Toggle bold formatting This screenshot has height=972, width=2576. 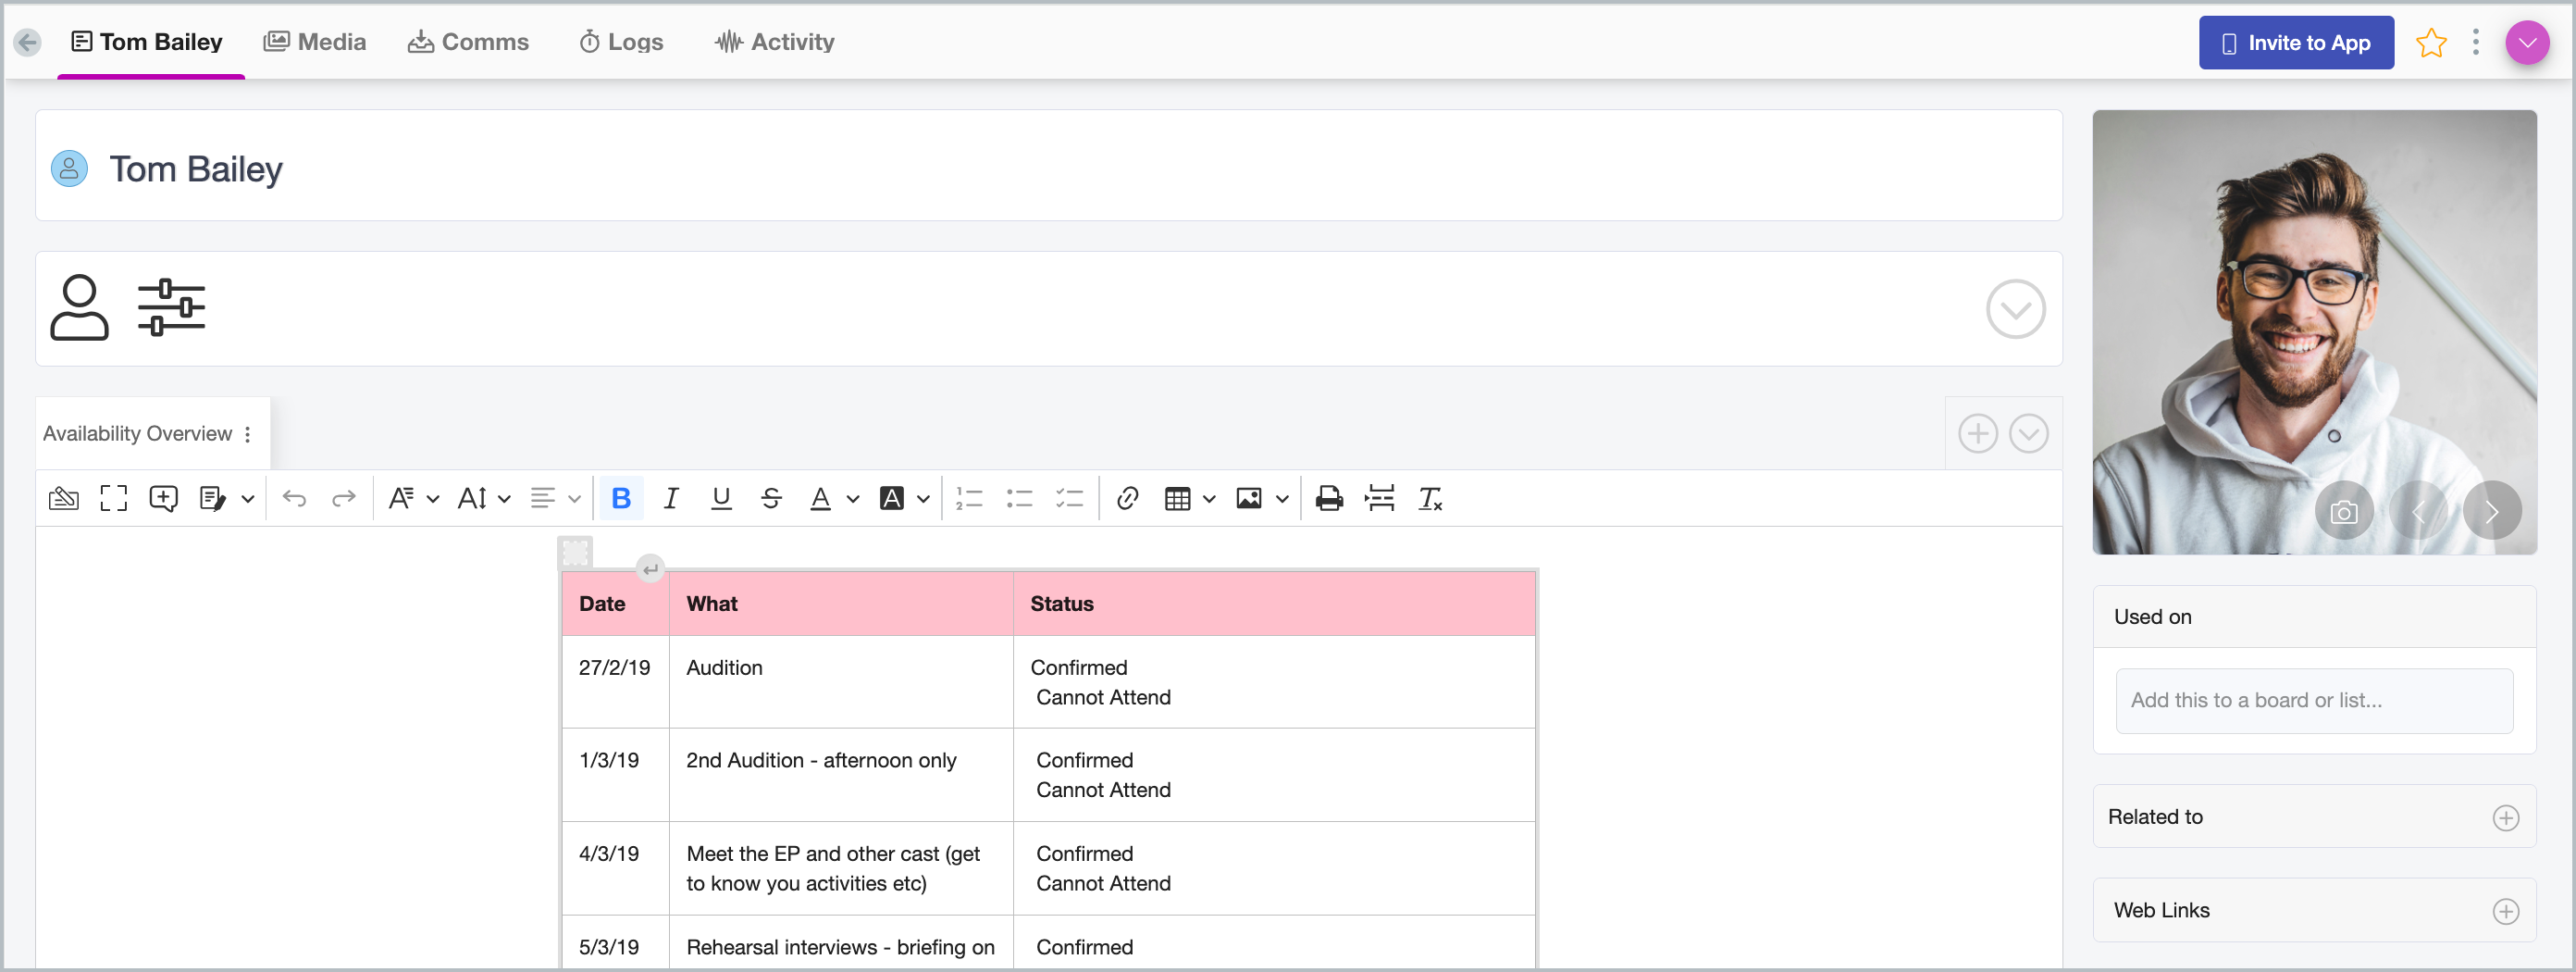[x=620, y=498]
